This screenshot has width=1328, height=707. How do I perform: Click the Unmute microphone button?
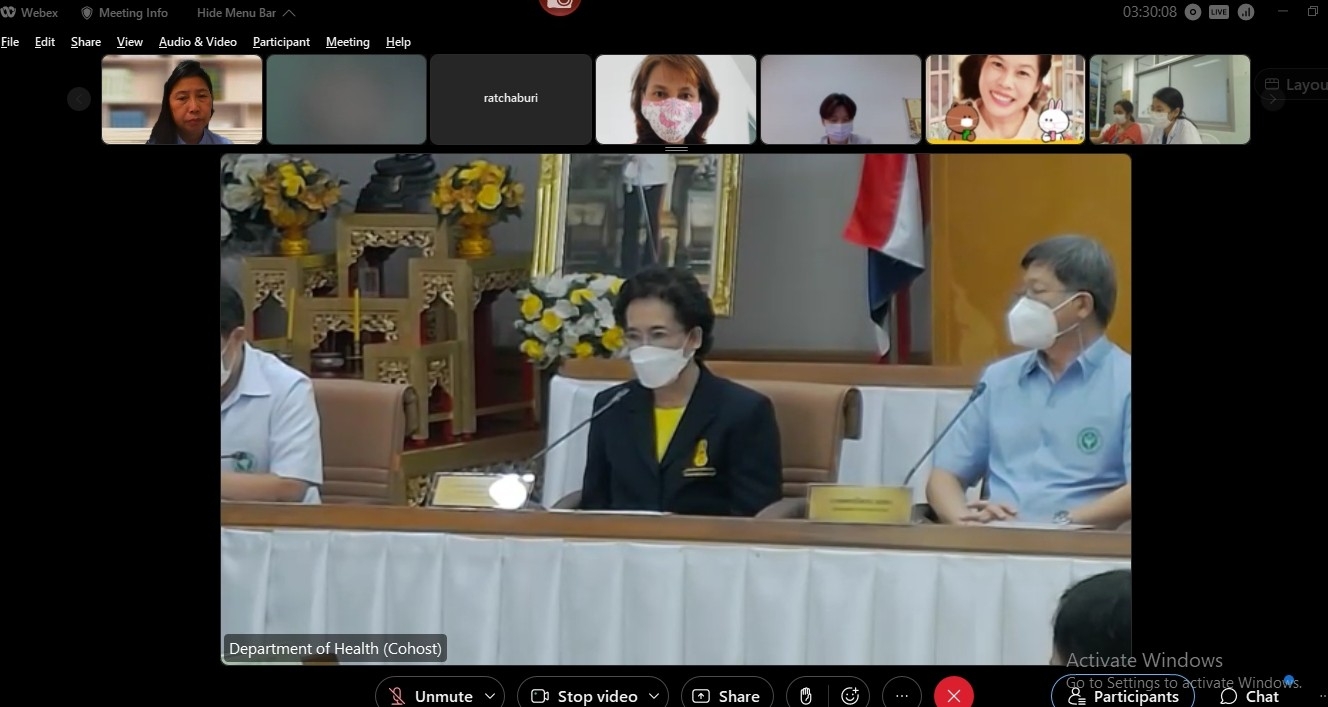click(431, 696)
